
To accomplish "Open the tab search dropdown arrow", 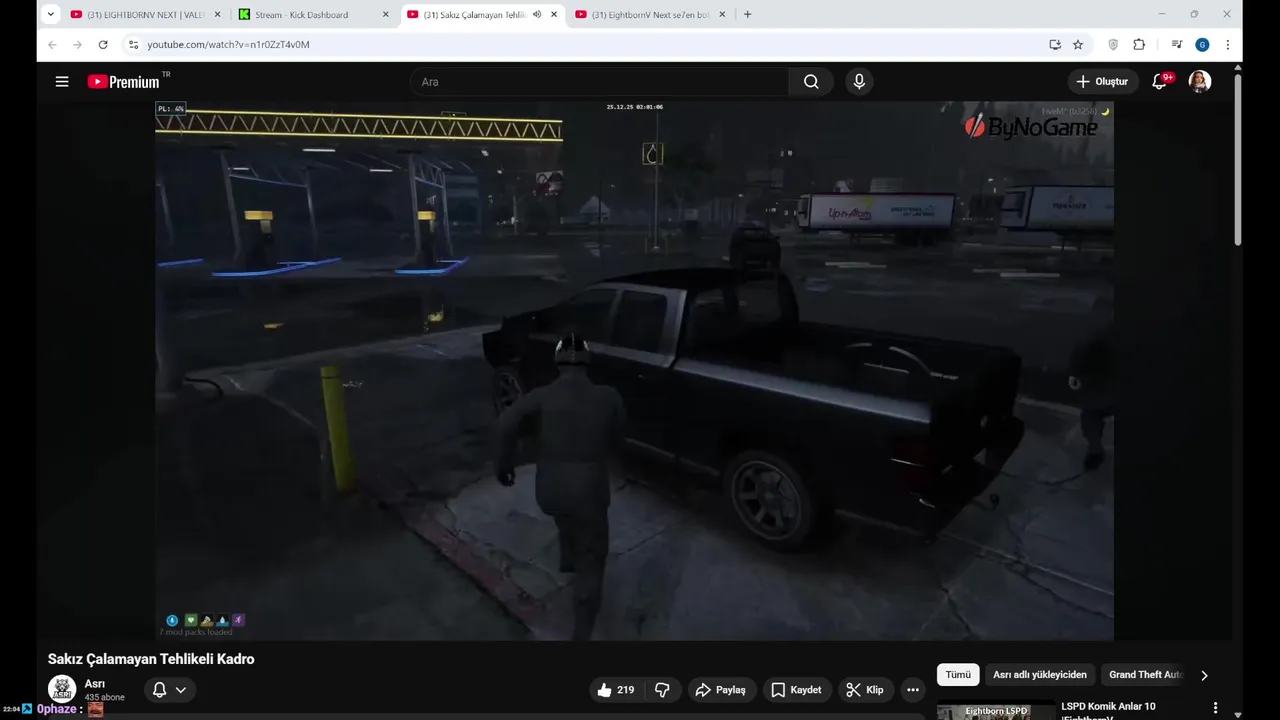I will [51, 14].
